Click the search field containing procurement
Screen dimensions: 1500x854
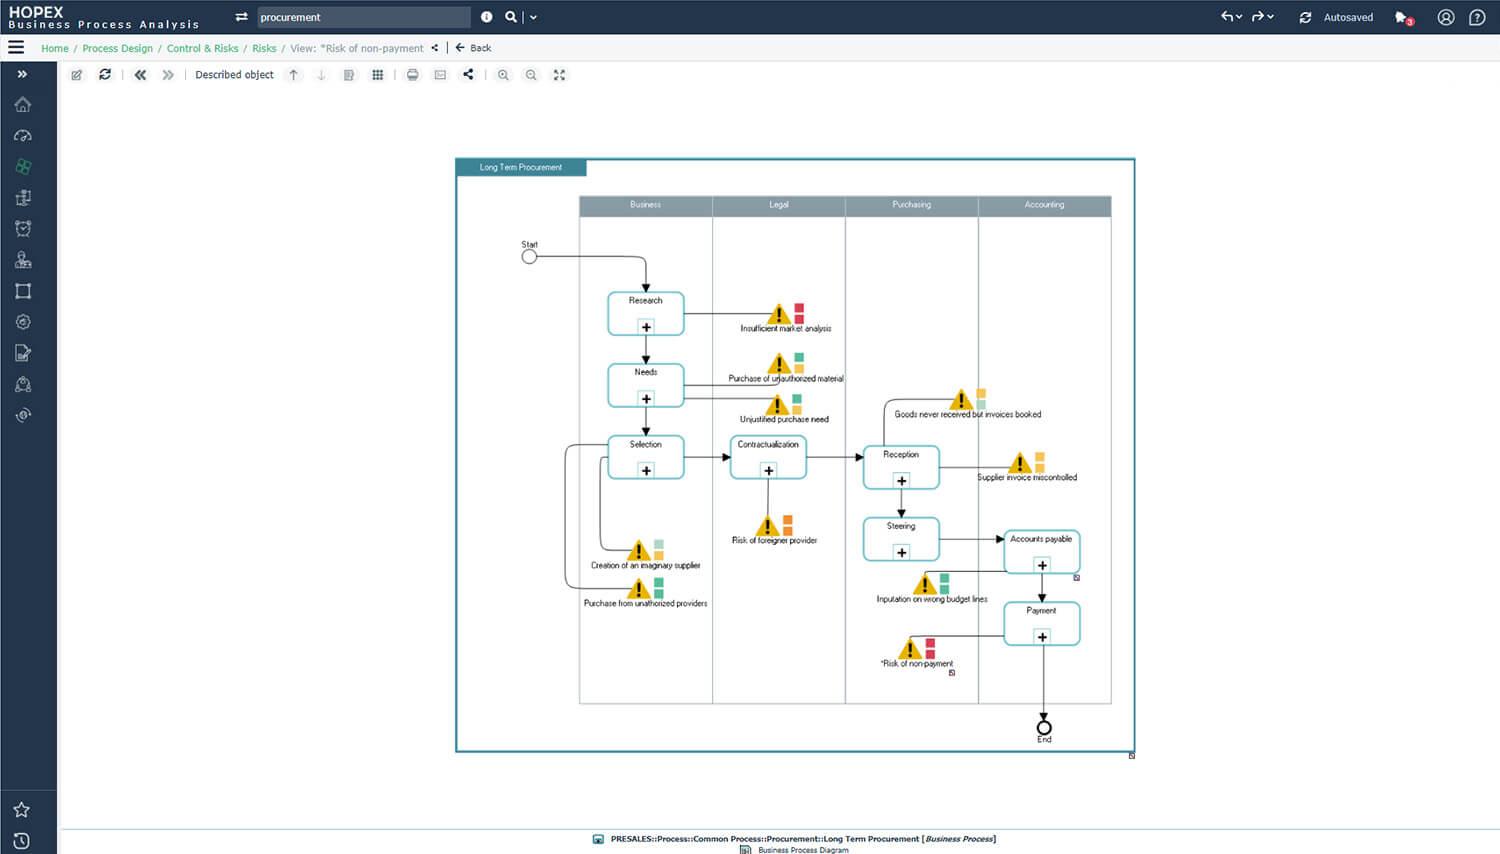(x=363, y=17)
